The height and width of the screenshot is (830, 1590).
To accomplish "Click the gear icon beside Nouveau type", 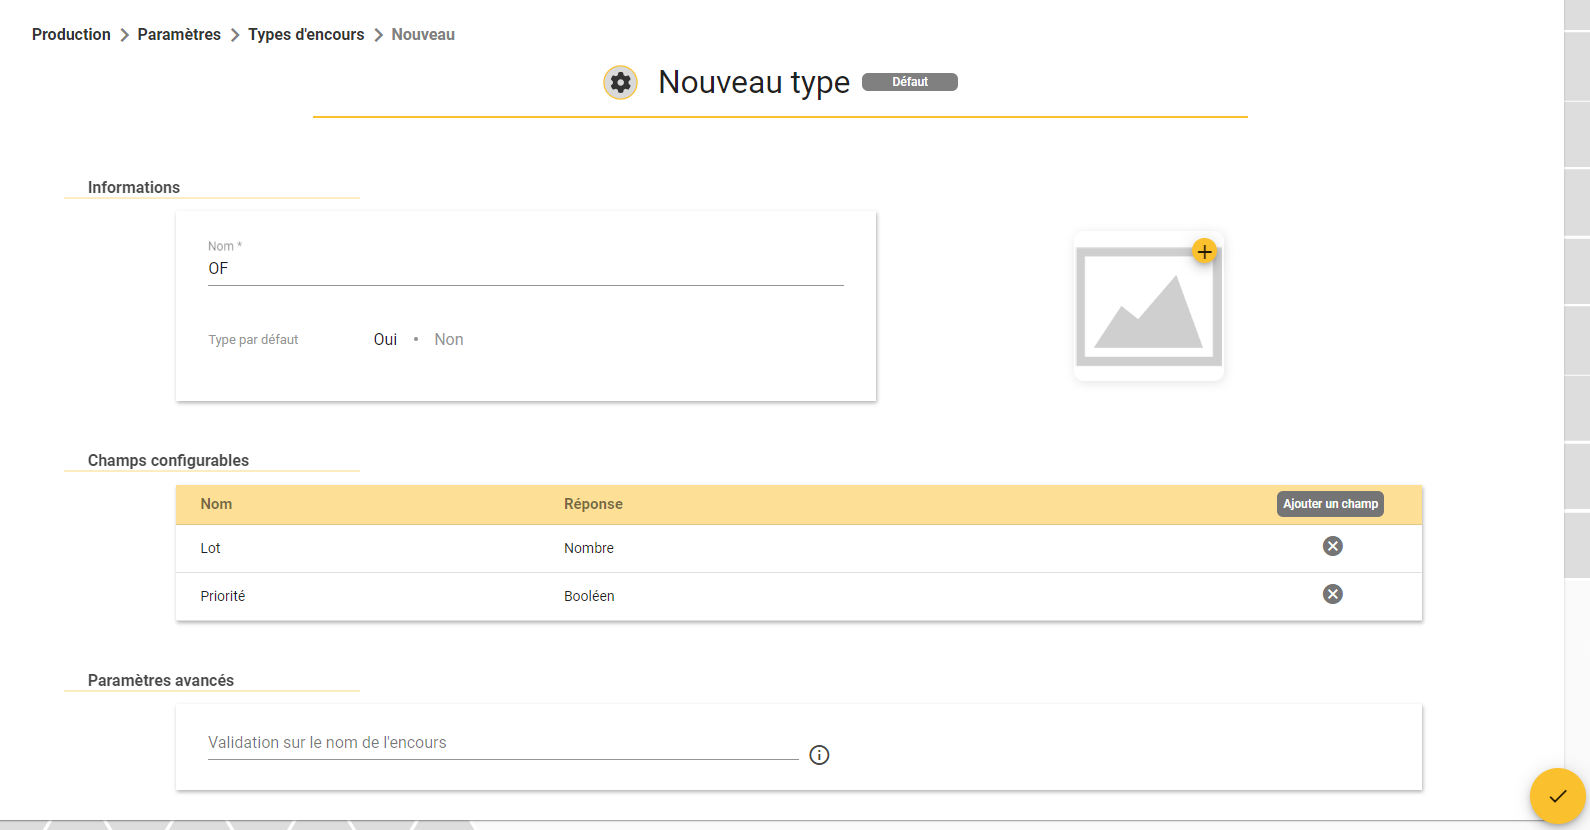I will (x=620, y=82).
